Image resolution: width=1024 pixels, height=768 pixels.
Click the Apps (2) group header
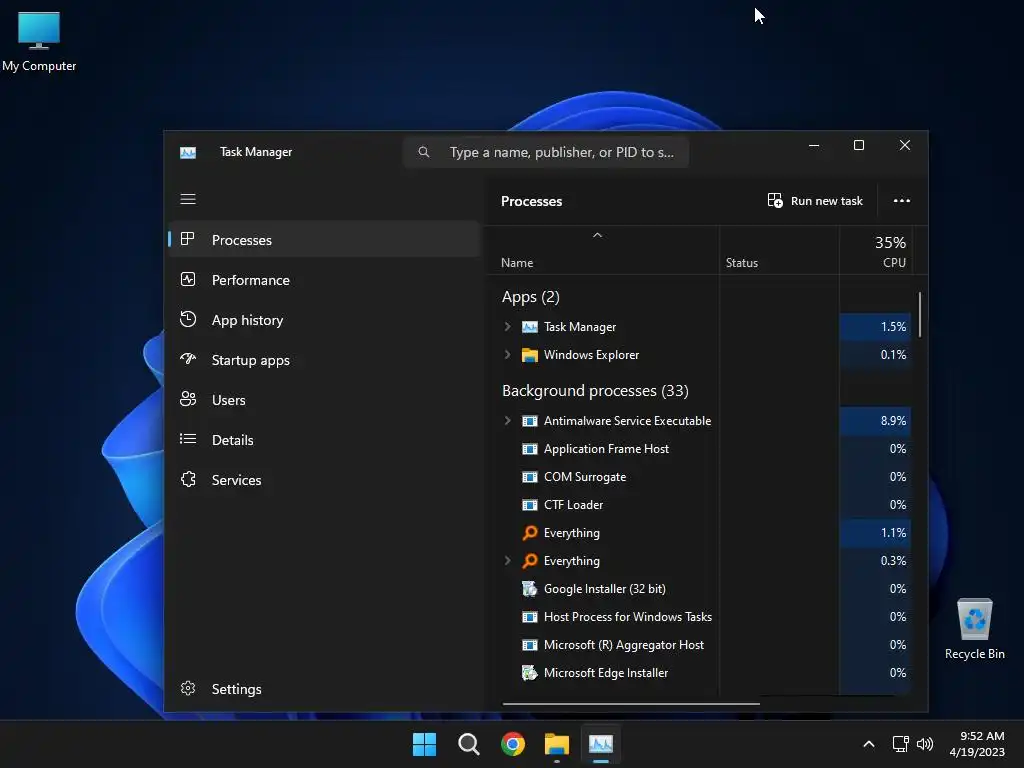tap(530, 296)
